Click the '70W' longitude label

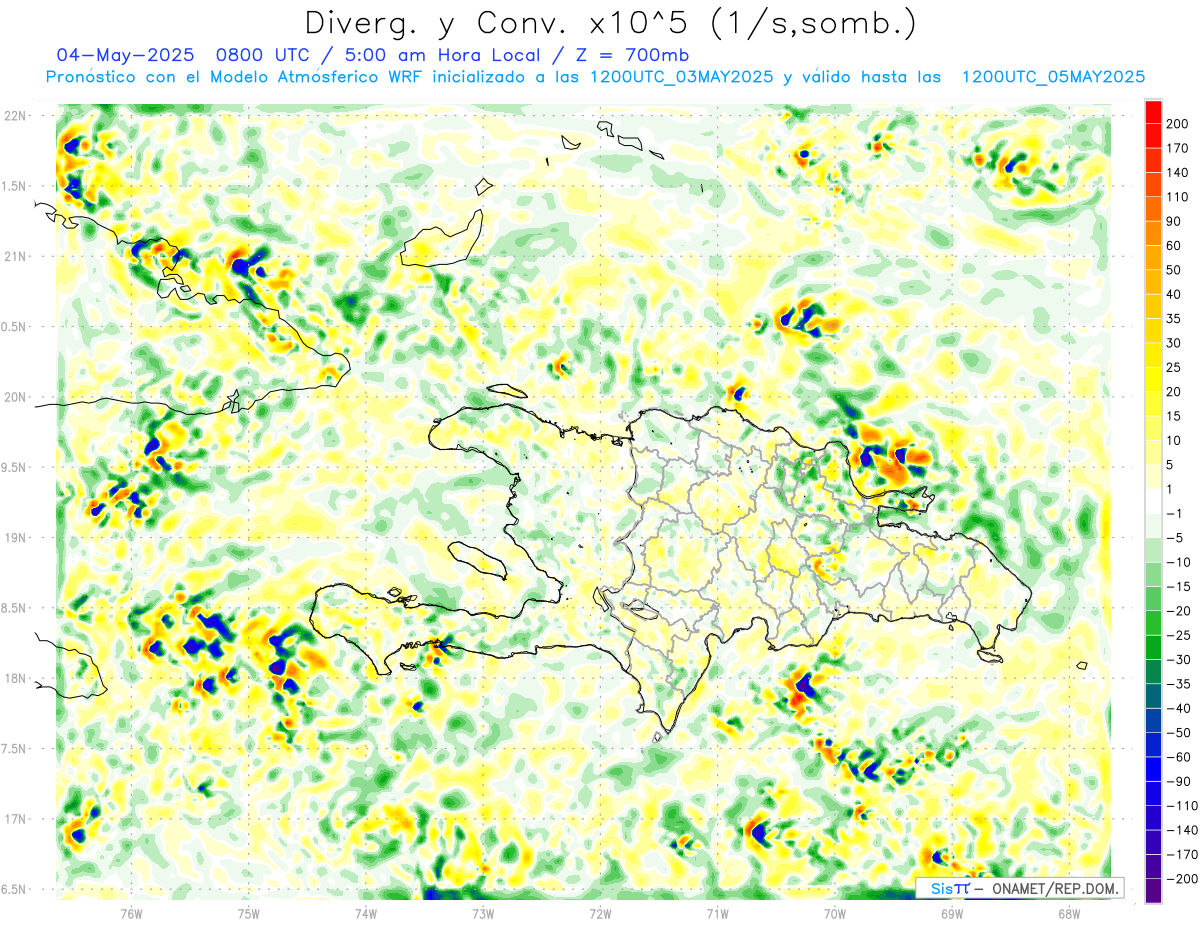point(835,913)
